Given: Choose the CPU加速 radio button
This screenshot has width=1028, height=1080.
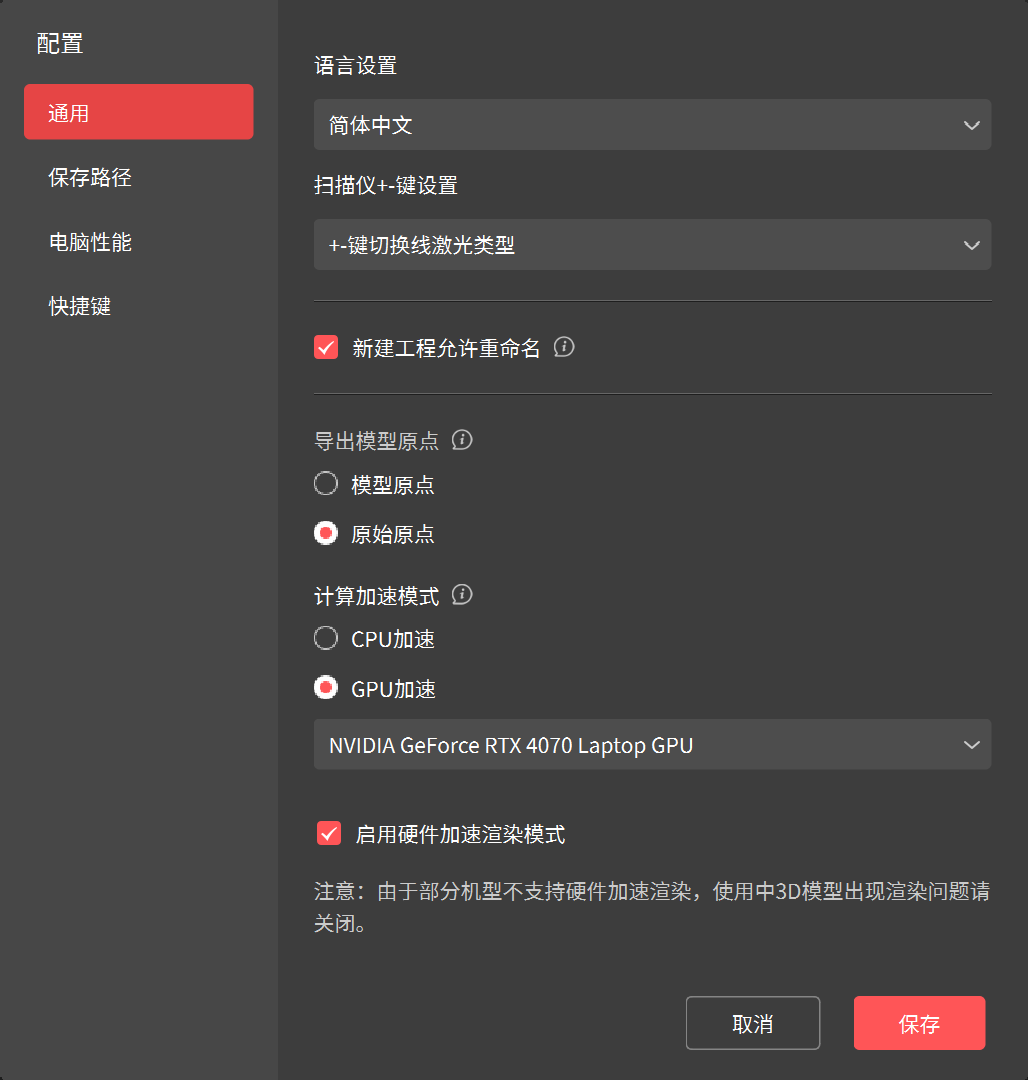Looking at the screenshot, I should coord(326,638).
